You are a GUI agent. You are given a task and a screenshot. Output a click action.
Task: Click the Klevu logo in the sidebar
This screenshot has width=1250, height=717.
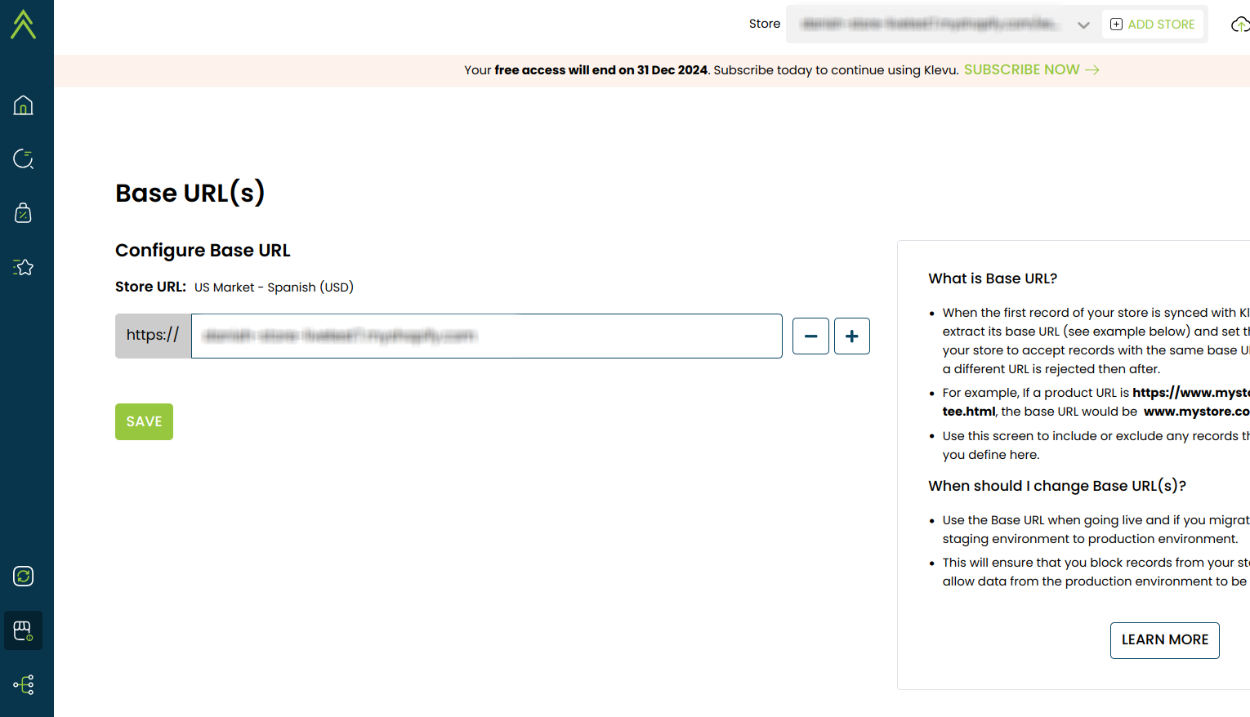23,24
